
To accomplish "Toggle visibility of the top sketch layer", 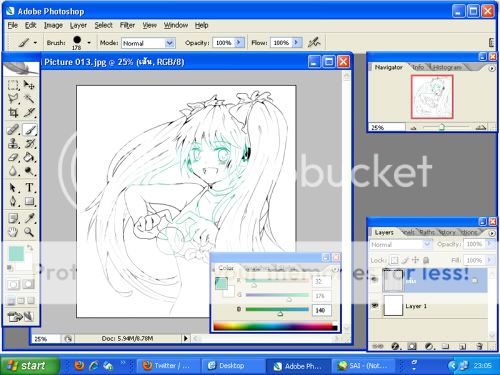I will point(375,280).
